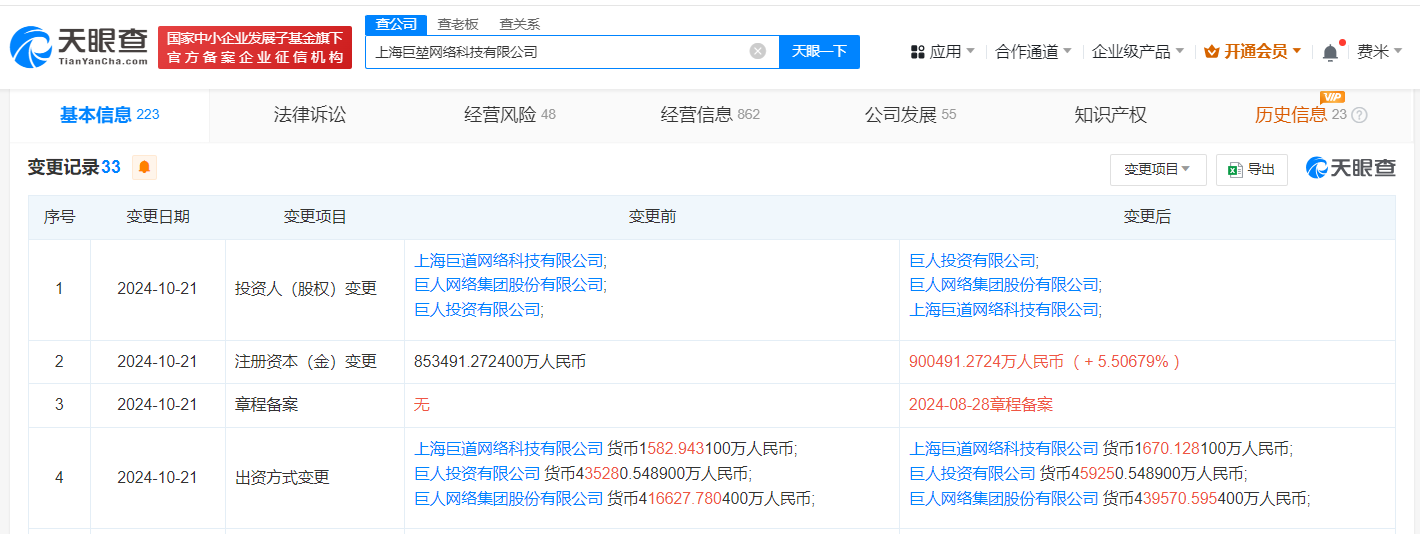
Task: Open the 费米 user account menu
Action: [1380, 52]
